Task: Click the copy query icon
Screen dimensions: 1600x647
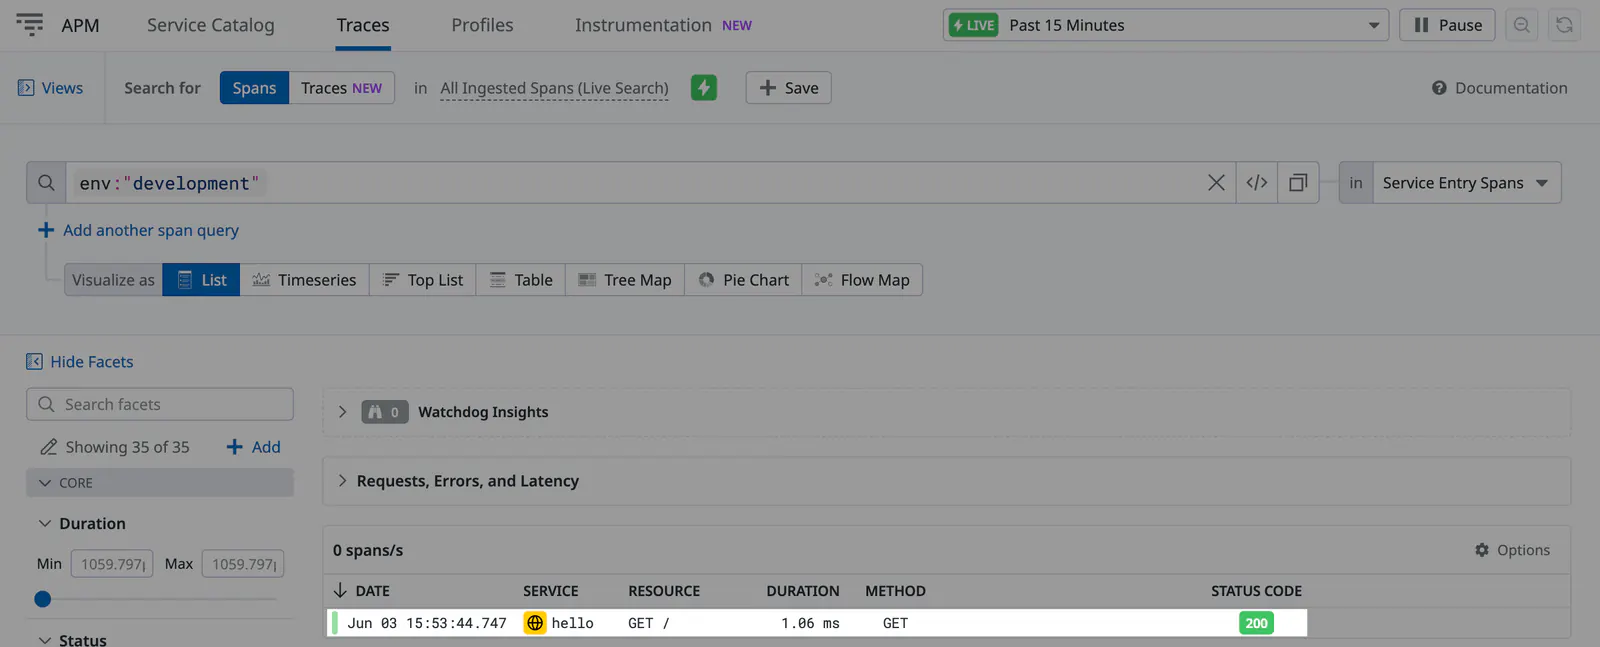Action: tap(1298, 183)
